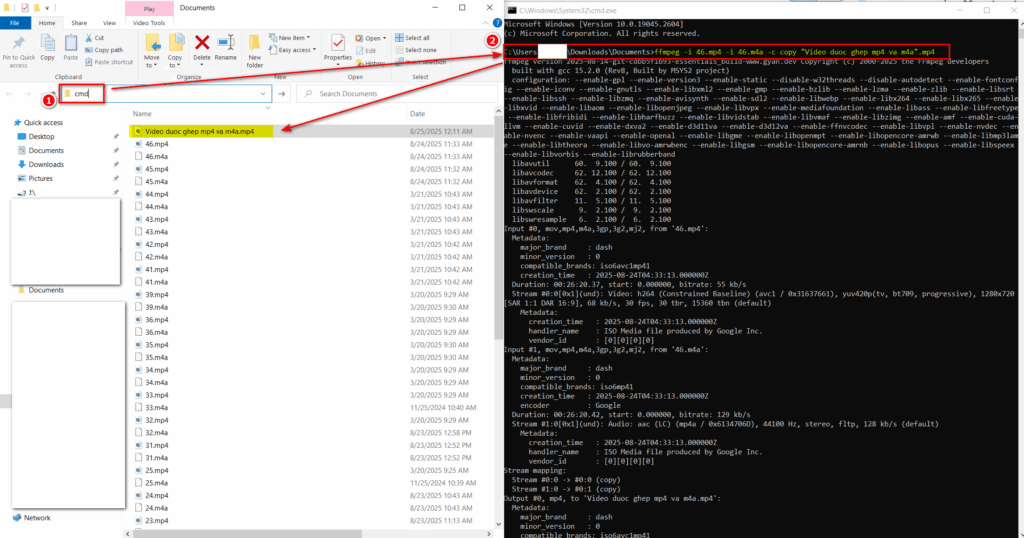This screenshot has height=538, width=1024.
Task: Click the red Delete X icon
Action: [x=202, y=43]
